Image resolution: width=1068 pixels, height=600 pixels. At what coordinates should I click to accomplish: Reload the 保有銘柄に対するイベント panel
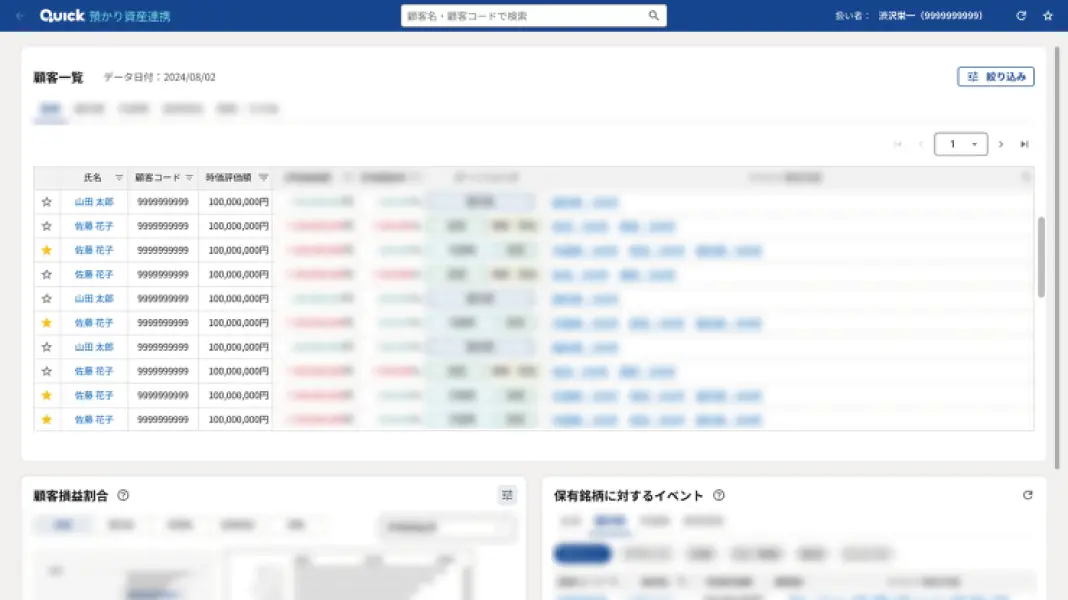tap(1028, 495)
